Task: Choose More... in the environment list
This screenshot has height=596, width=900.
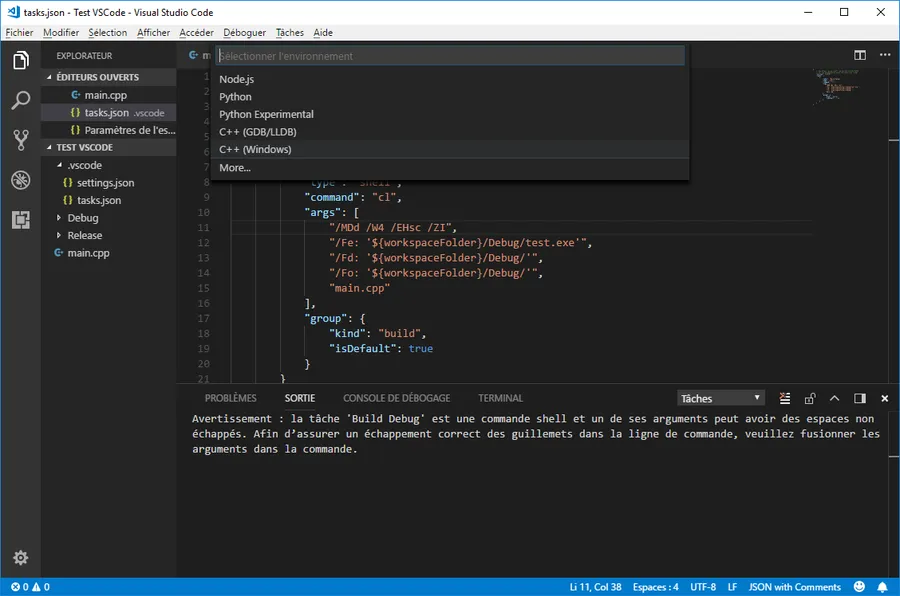Action: [450, 168]
